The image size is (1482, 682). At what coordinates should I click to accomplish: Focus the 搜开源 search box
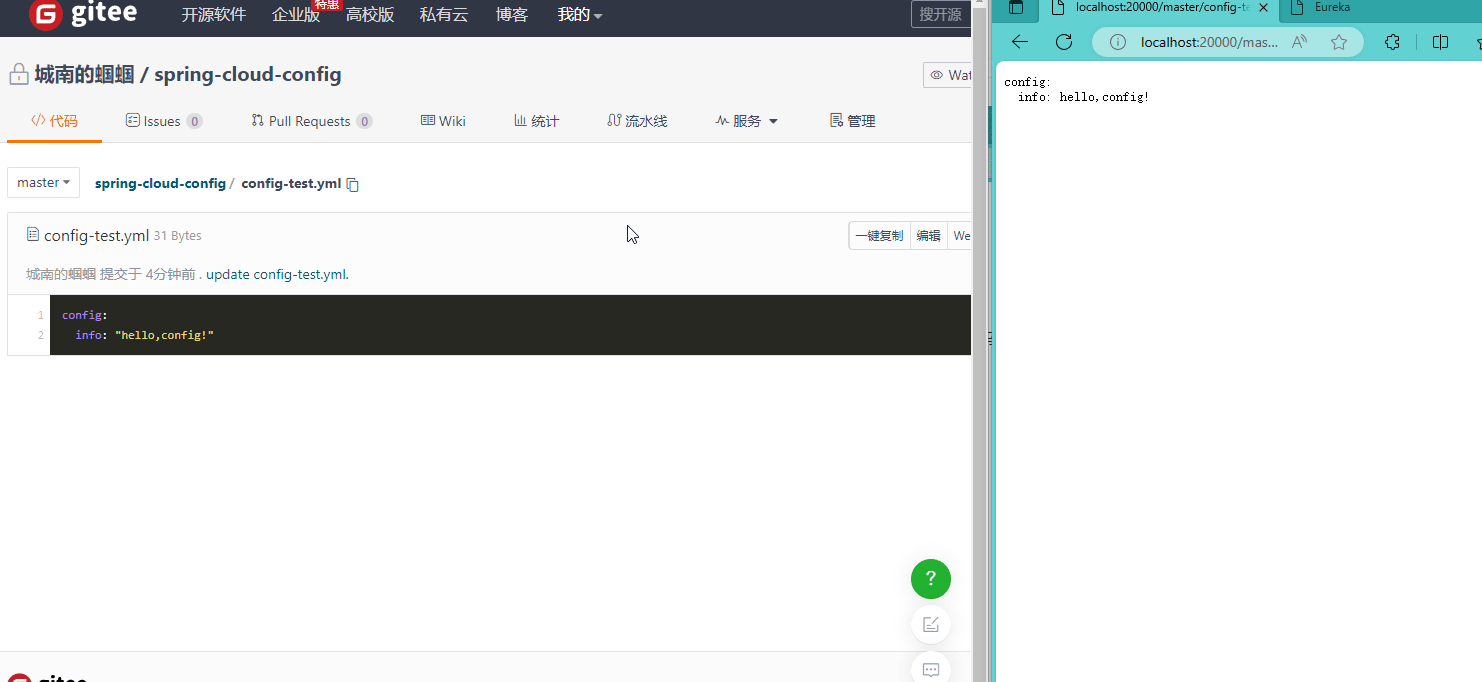point(941,14)
